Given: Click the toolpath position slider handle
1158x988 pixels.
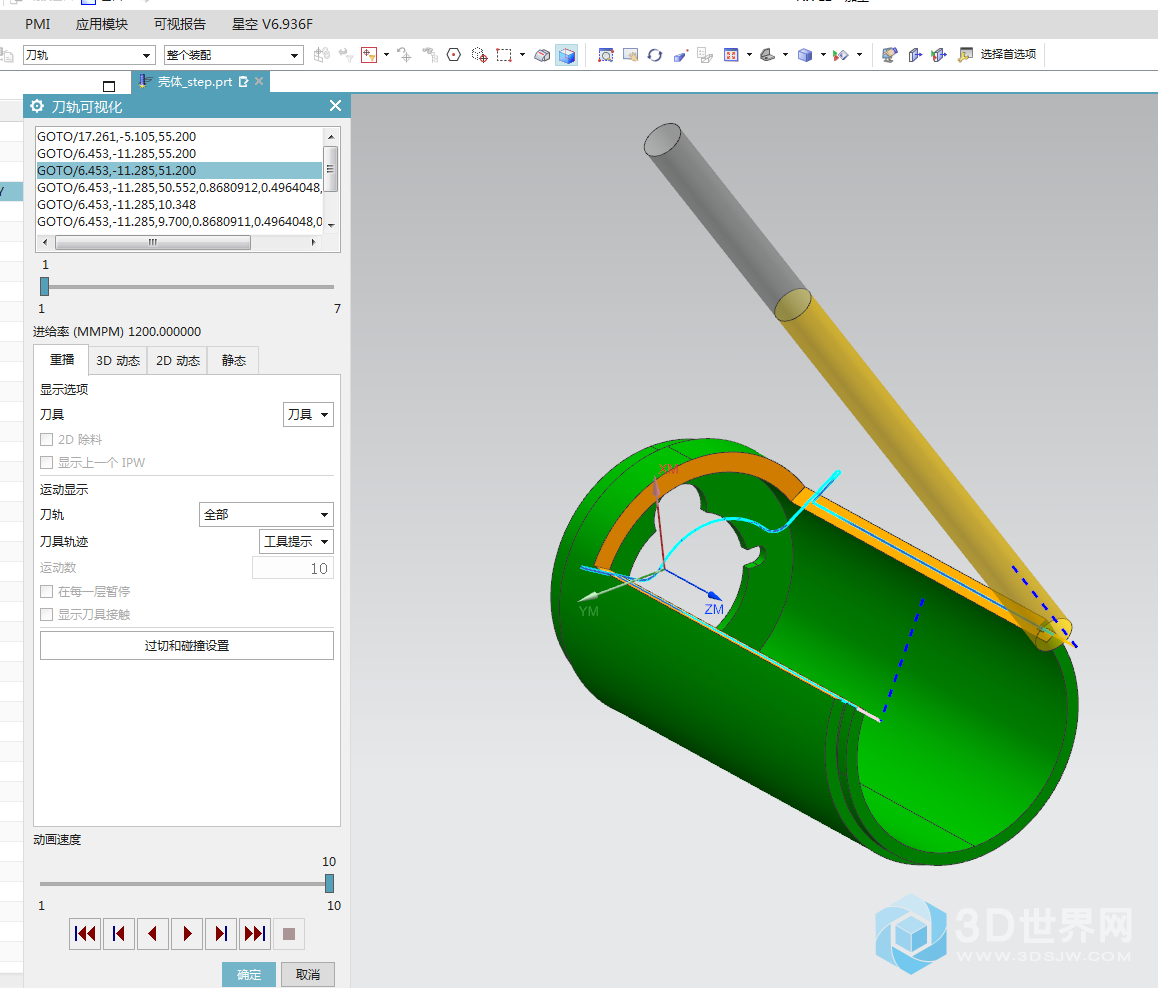Looking at the screenshot, I should click(44, 287).
